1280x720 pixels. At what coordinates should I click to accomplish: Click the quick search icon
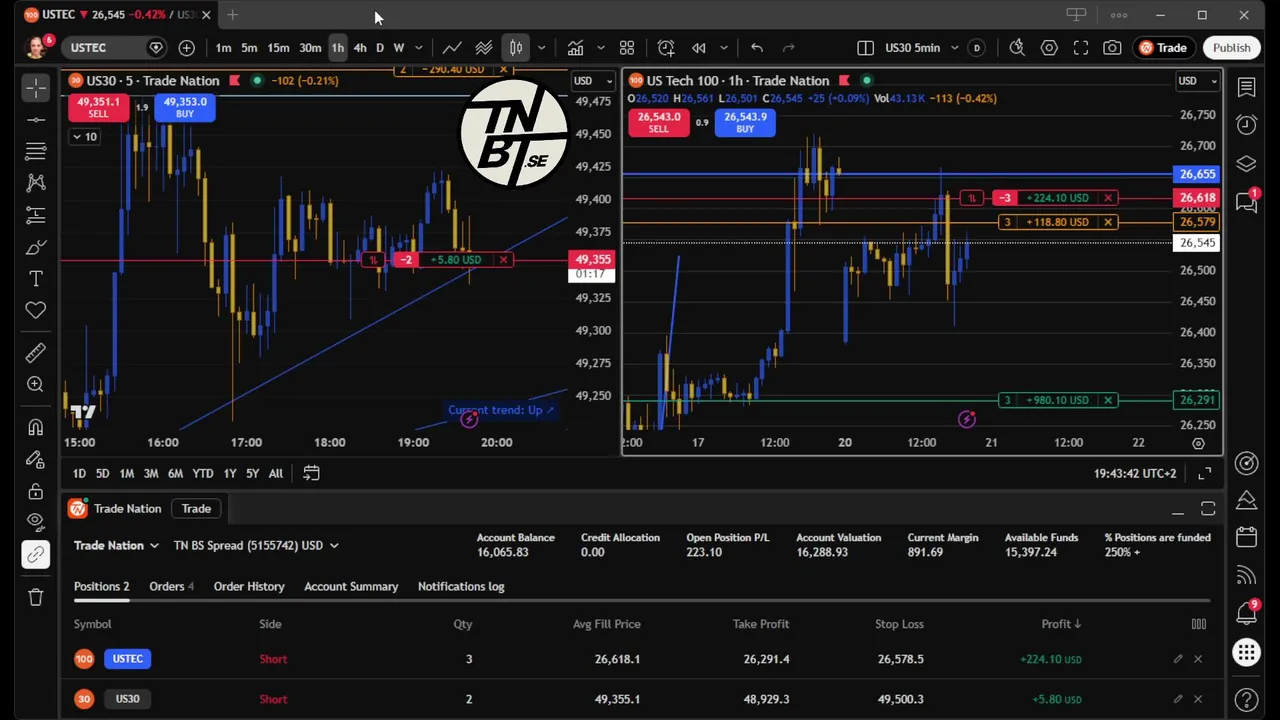point(1017,48)
